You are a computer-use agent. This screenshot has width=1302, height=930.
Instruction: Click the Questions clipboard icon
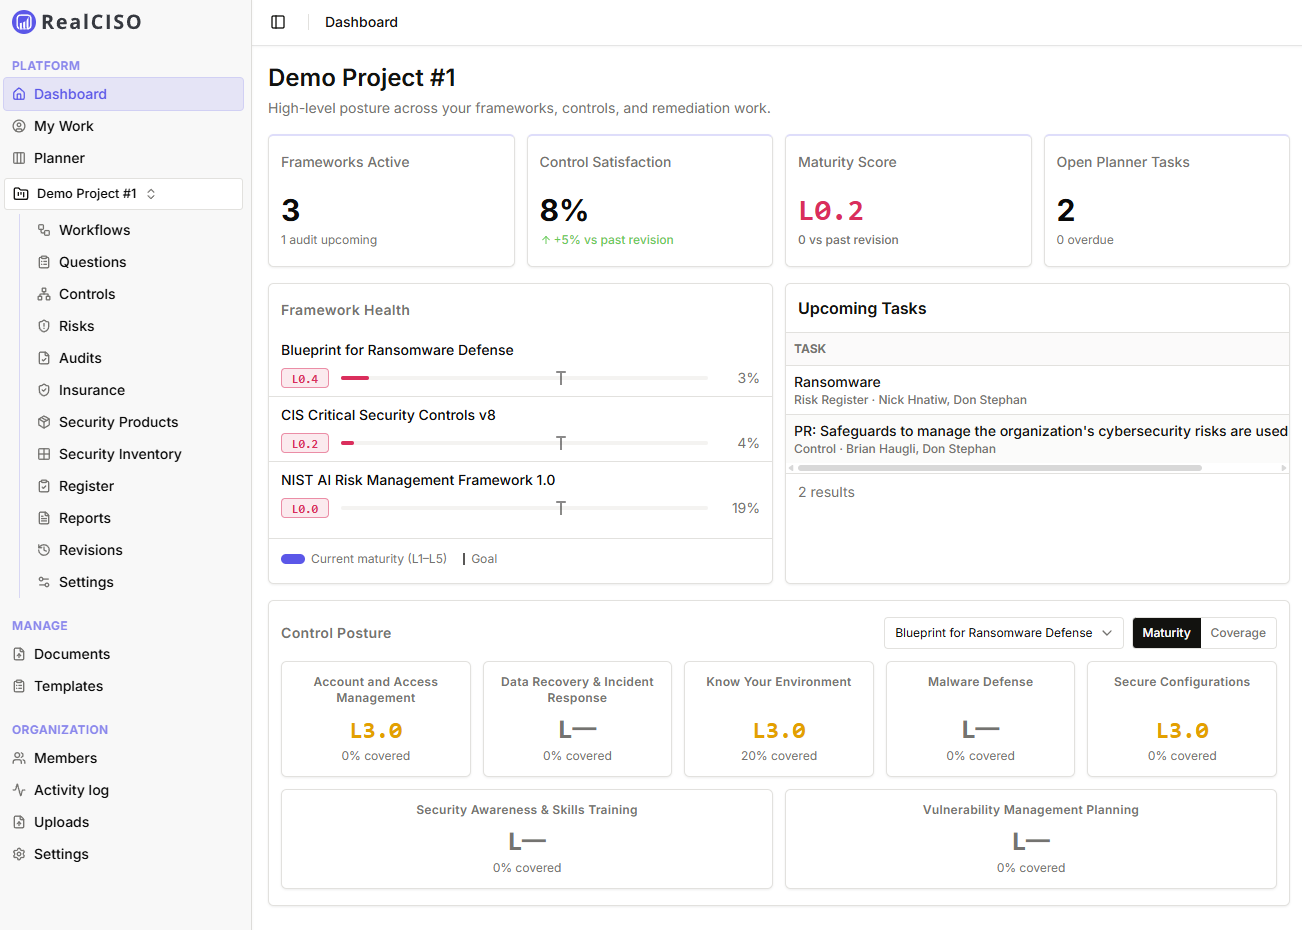pyautogui.click(x=44, y=262)
